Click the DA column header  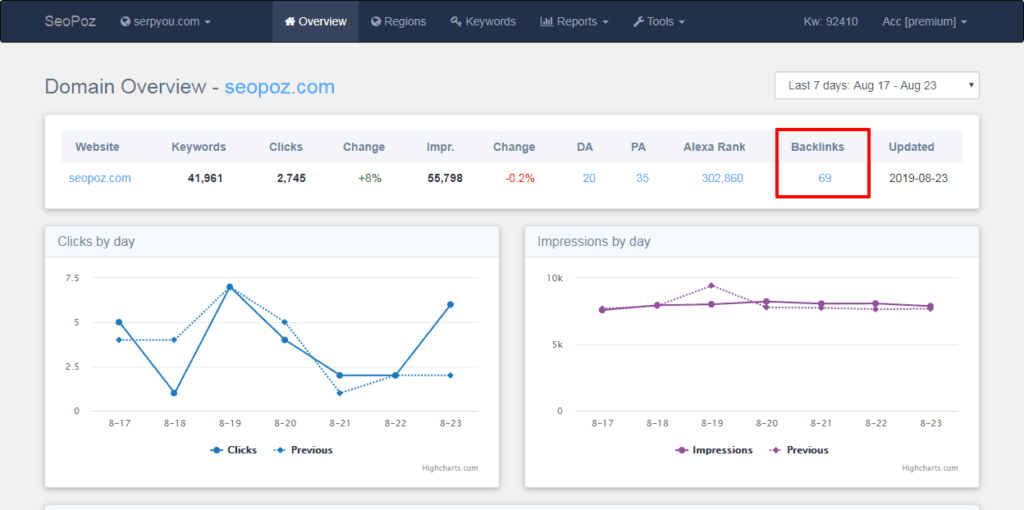click(x=585, y=147)
